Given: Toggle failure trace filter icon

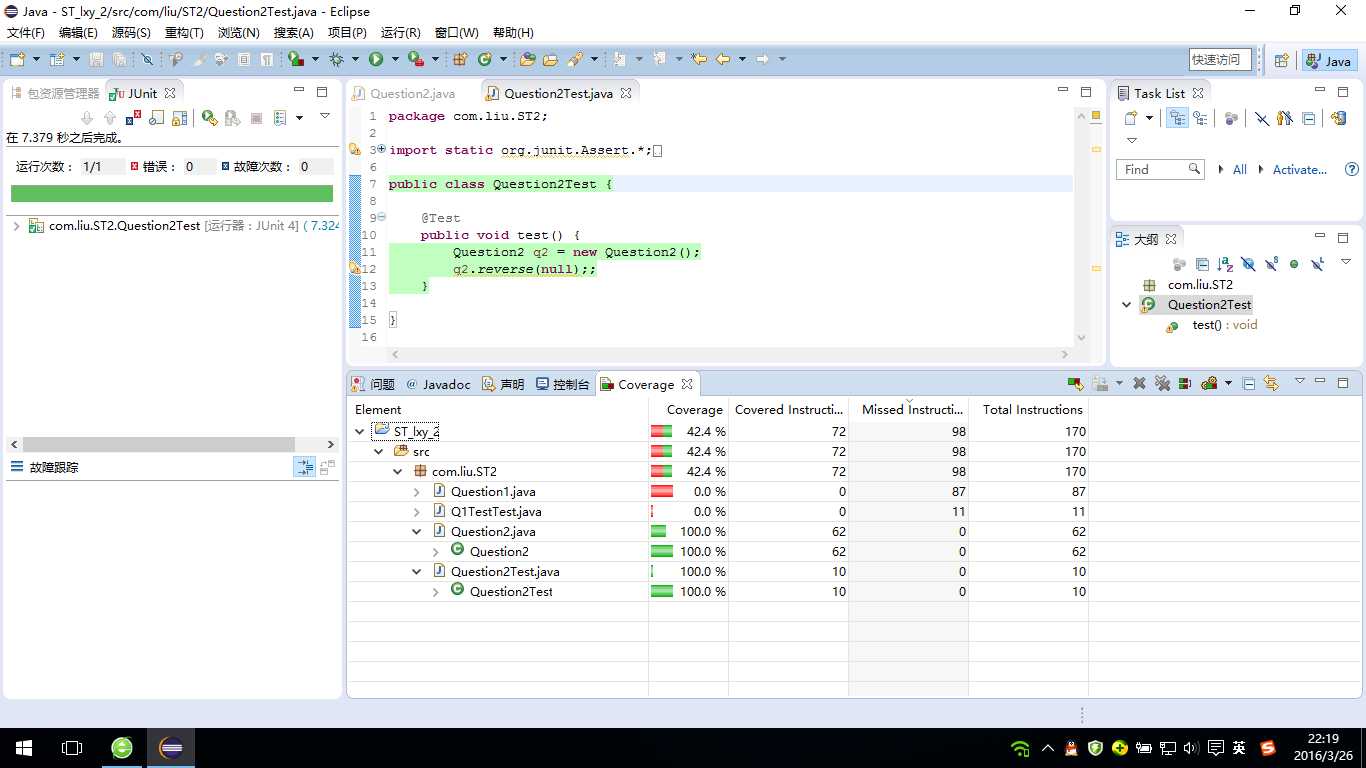Looking at the screenshot, I should point(305,467).
